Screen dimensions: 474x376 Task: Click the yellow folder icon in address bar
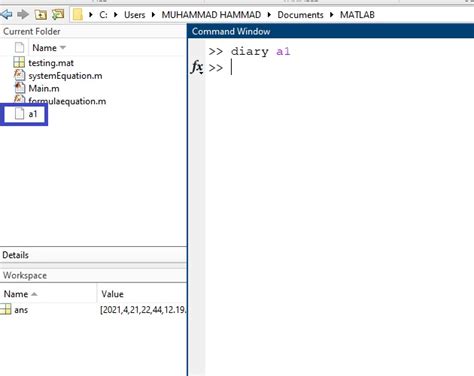click(x=78, y=15)
